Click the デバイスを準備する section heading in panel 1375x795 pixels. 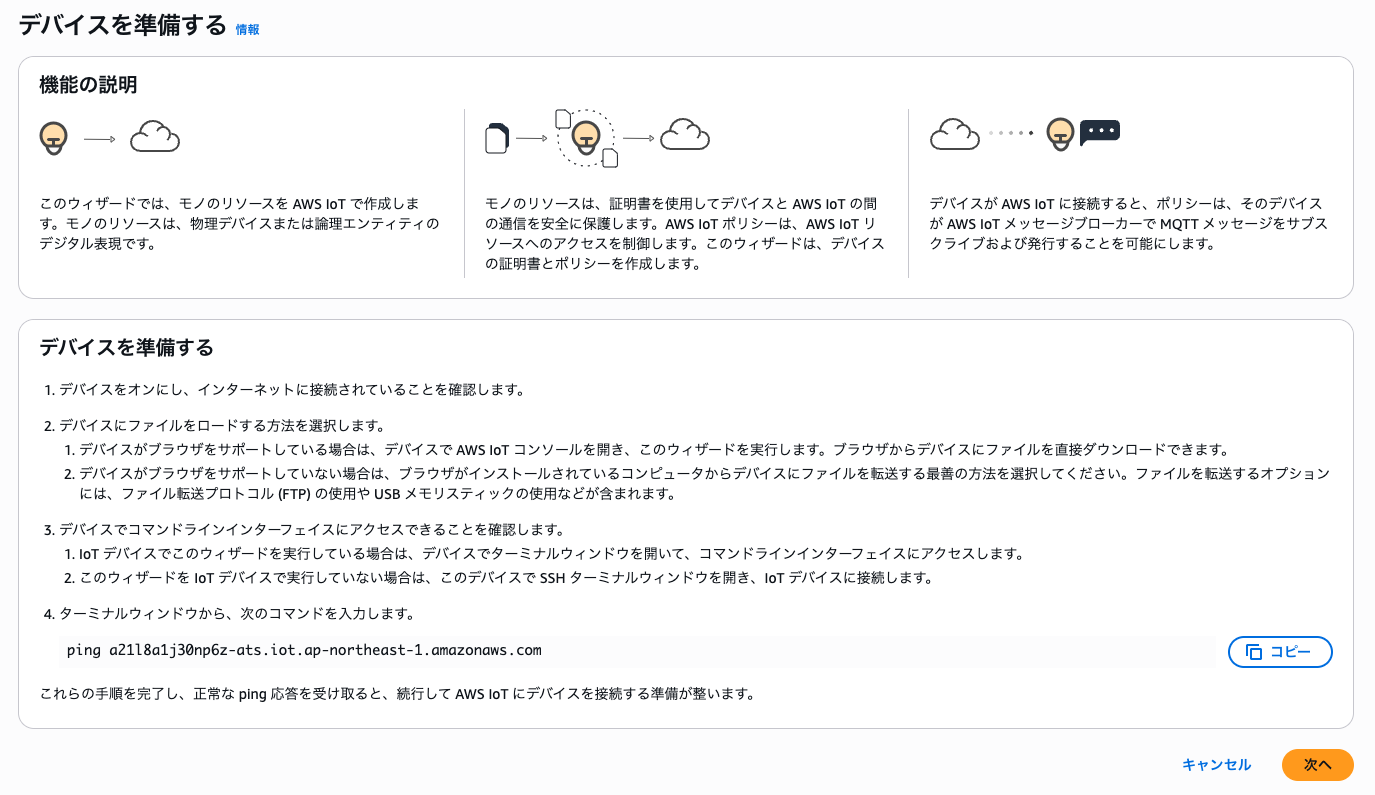point(126,348)
